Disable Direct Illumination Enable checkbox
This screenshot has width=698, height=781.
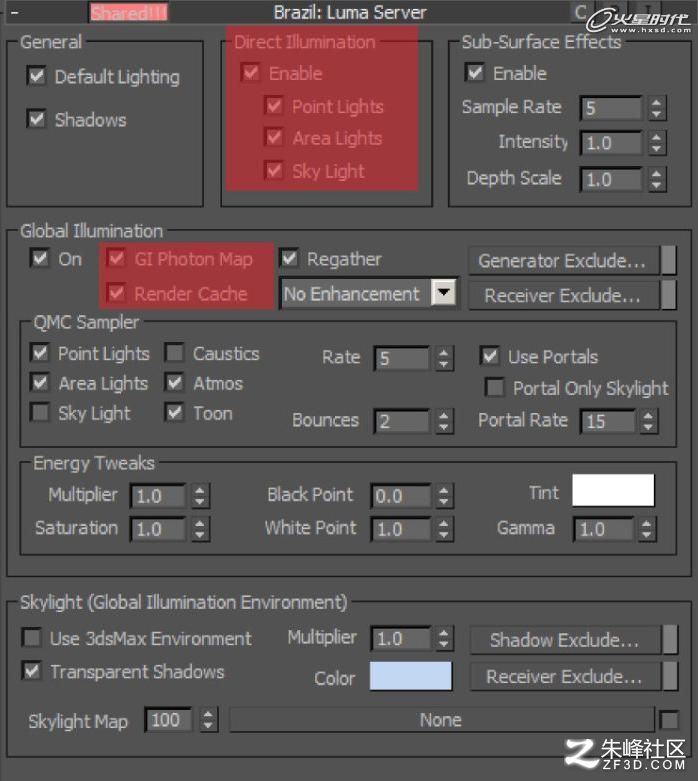point(251,73)
